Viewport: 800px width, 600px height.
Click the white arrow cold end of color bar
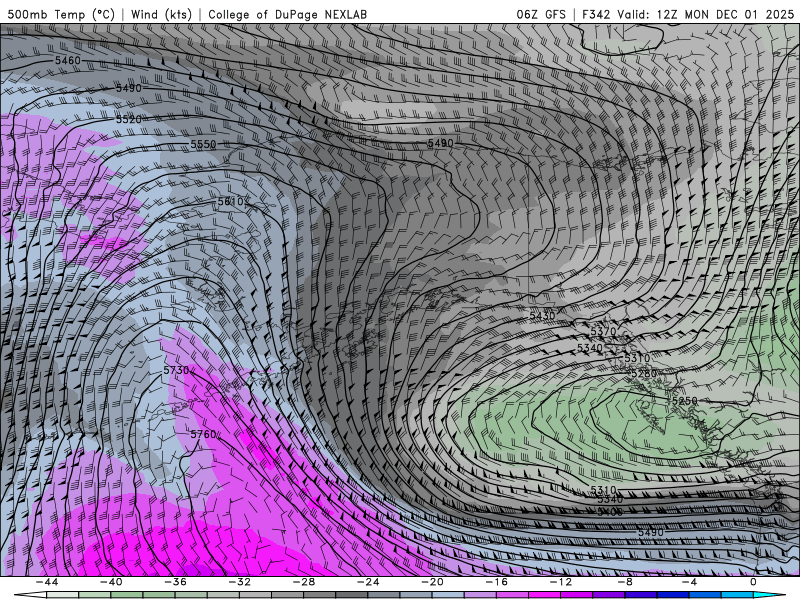click(30, 595)
